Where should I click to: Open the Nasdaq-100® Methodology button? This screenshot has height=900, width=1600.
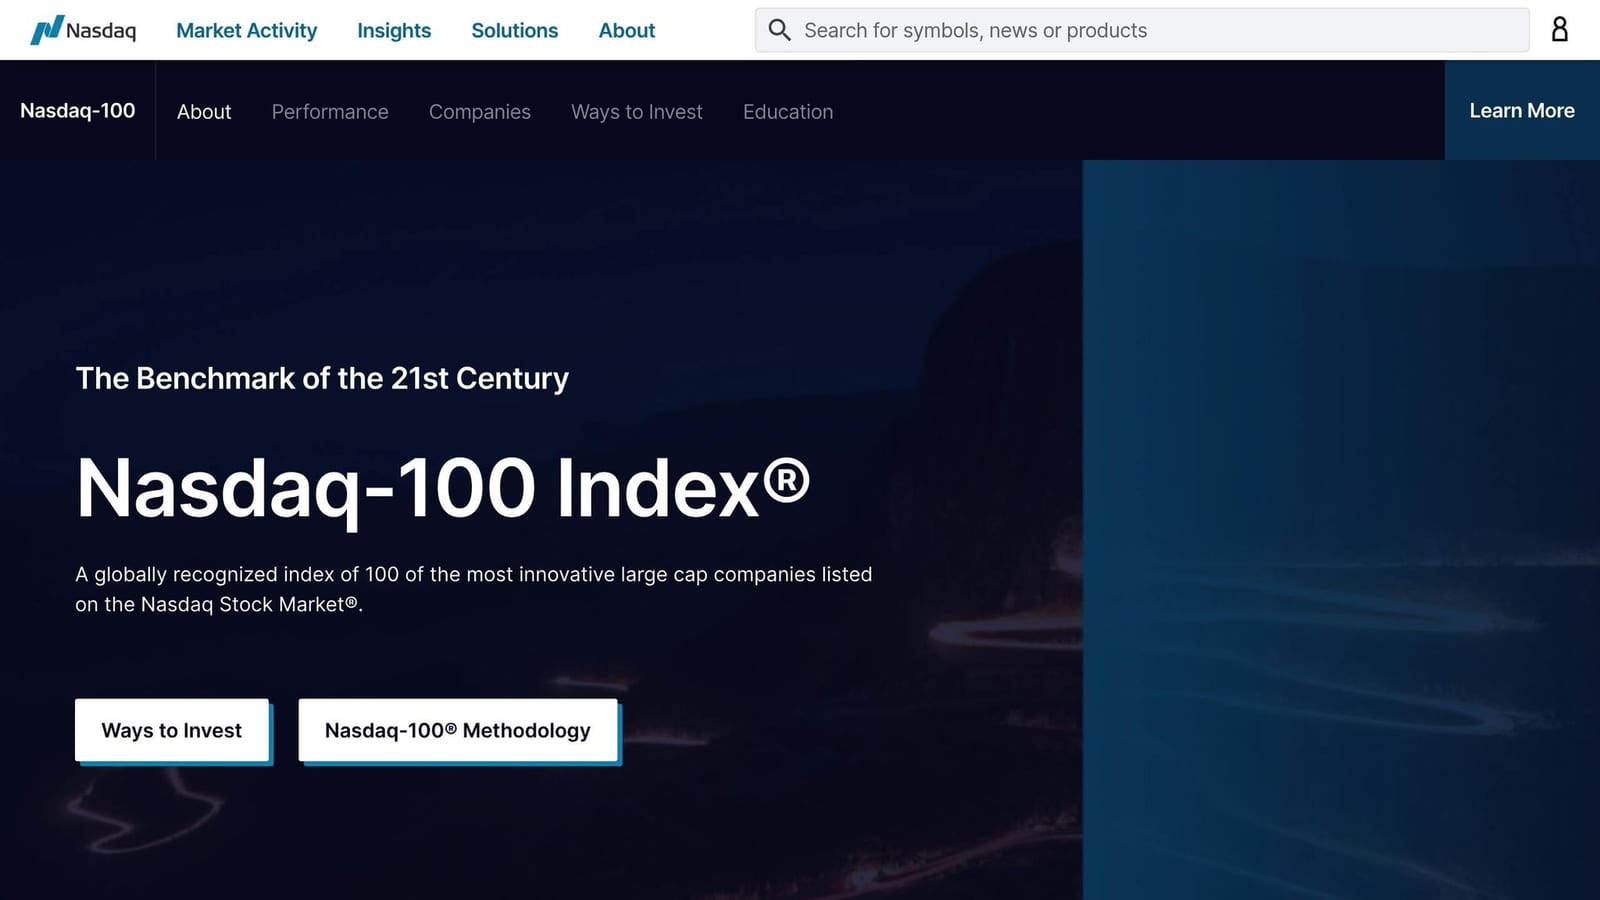coord(458,730)
